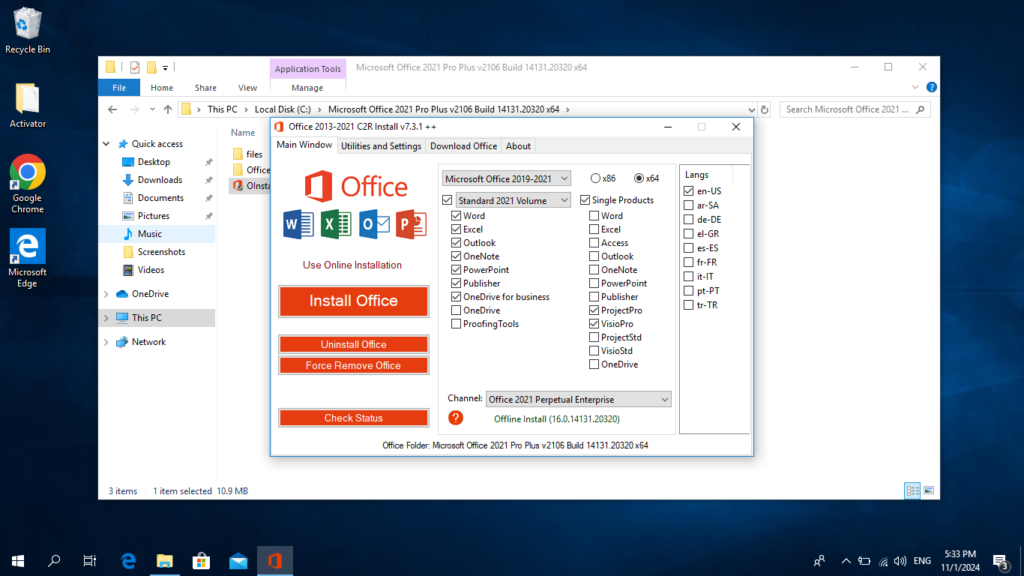
Task: Select the Activator folder on desktop
Action: click(27, 106)
